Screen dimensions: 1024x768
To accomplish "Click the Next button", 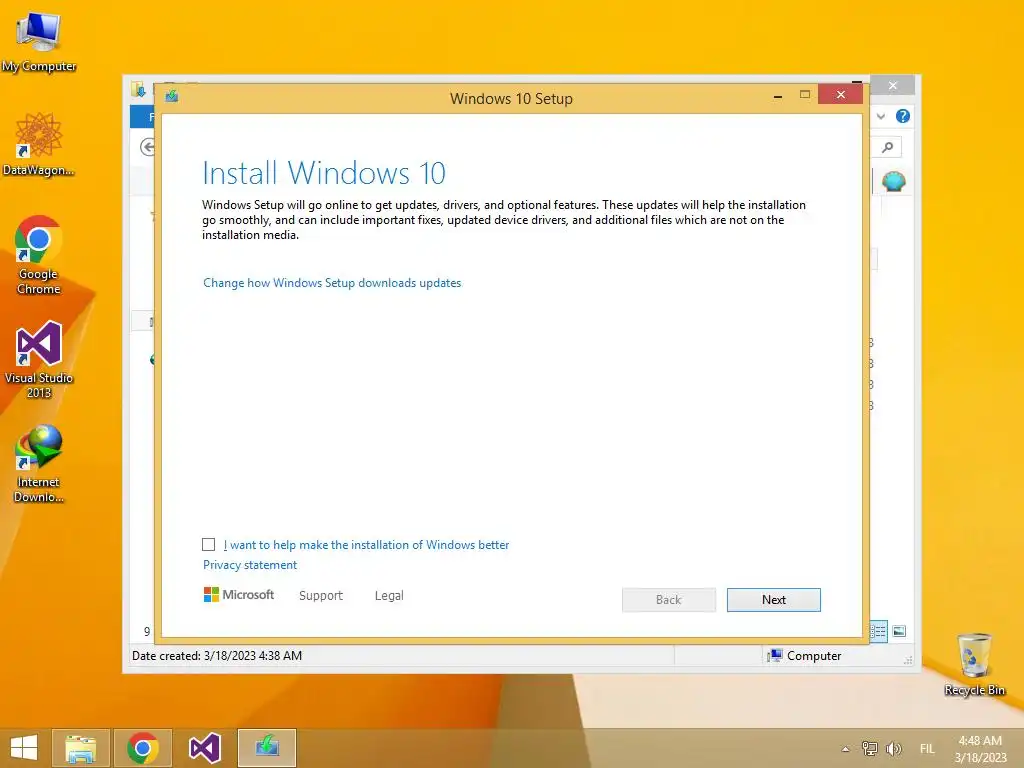I will (x=774, y=600).
